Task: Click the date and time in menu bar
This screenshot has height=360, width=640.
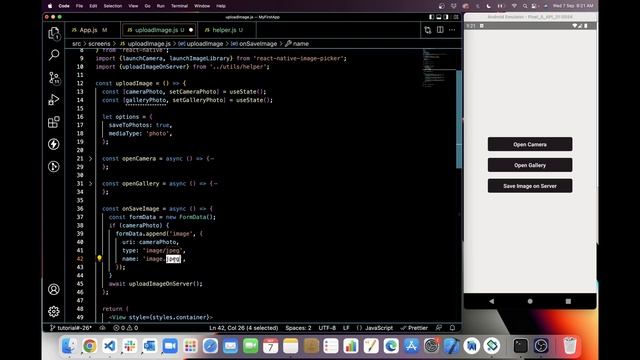Action: tap(573, 6)
